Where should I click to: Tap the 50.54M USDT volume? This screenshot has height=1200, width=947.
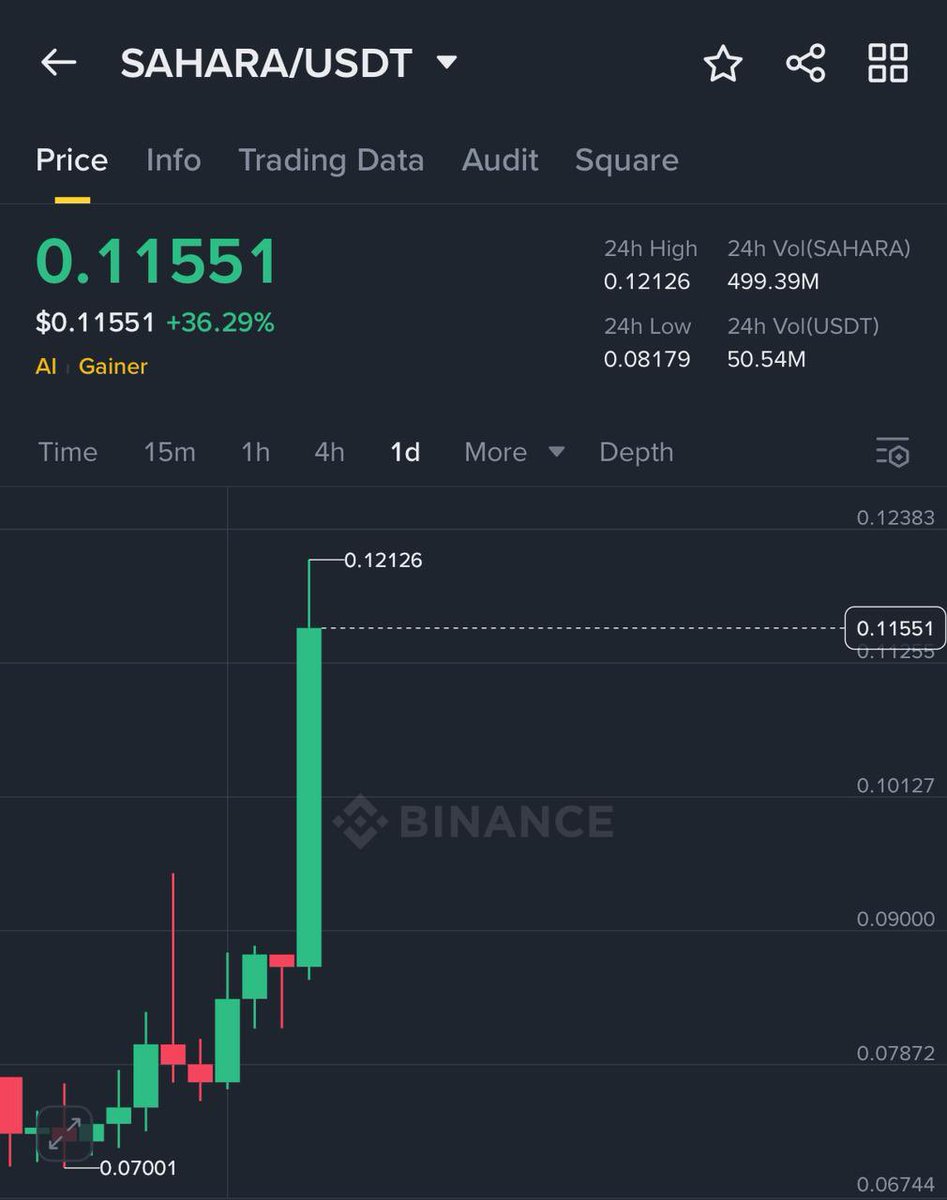pyautogui.click(x=766, y=358)
